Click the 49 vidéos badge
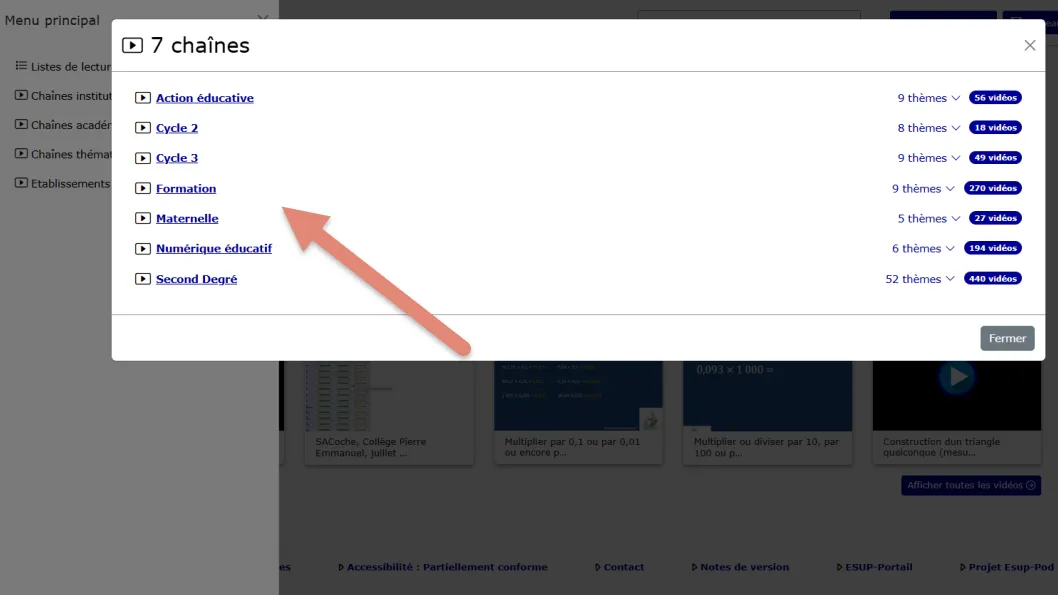The height and width of the screenshot is (595, 1058). [995, 158]
